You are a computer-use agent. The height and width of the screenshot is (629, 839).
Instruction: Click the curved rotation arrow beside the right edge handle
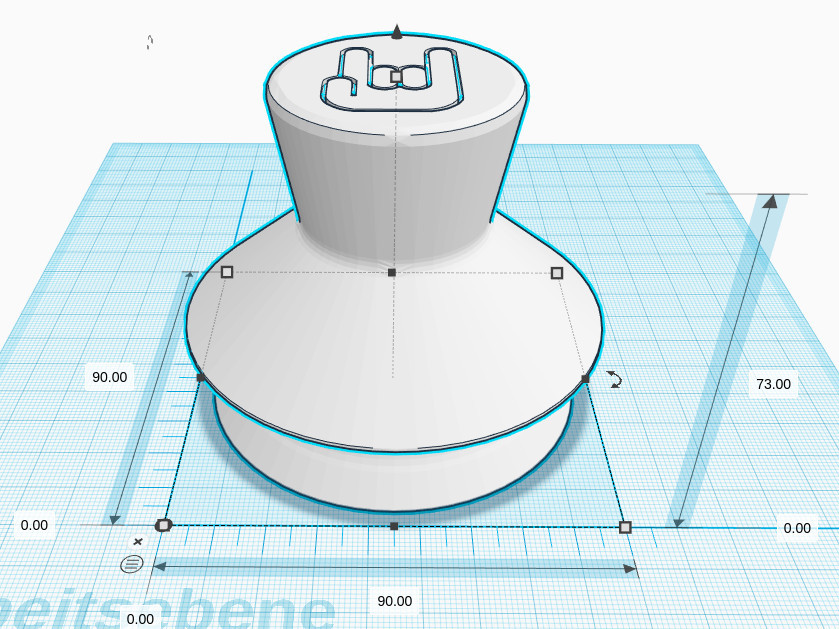point(615,379)
